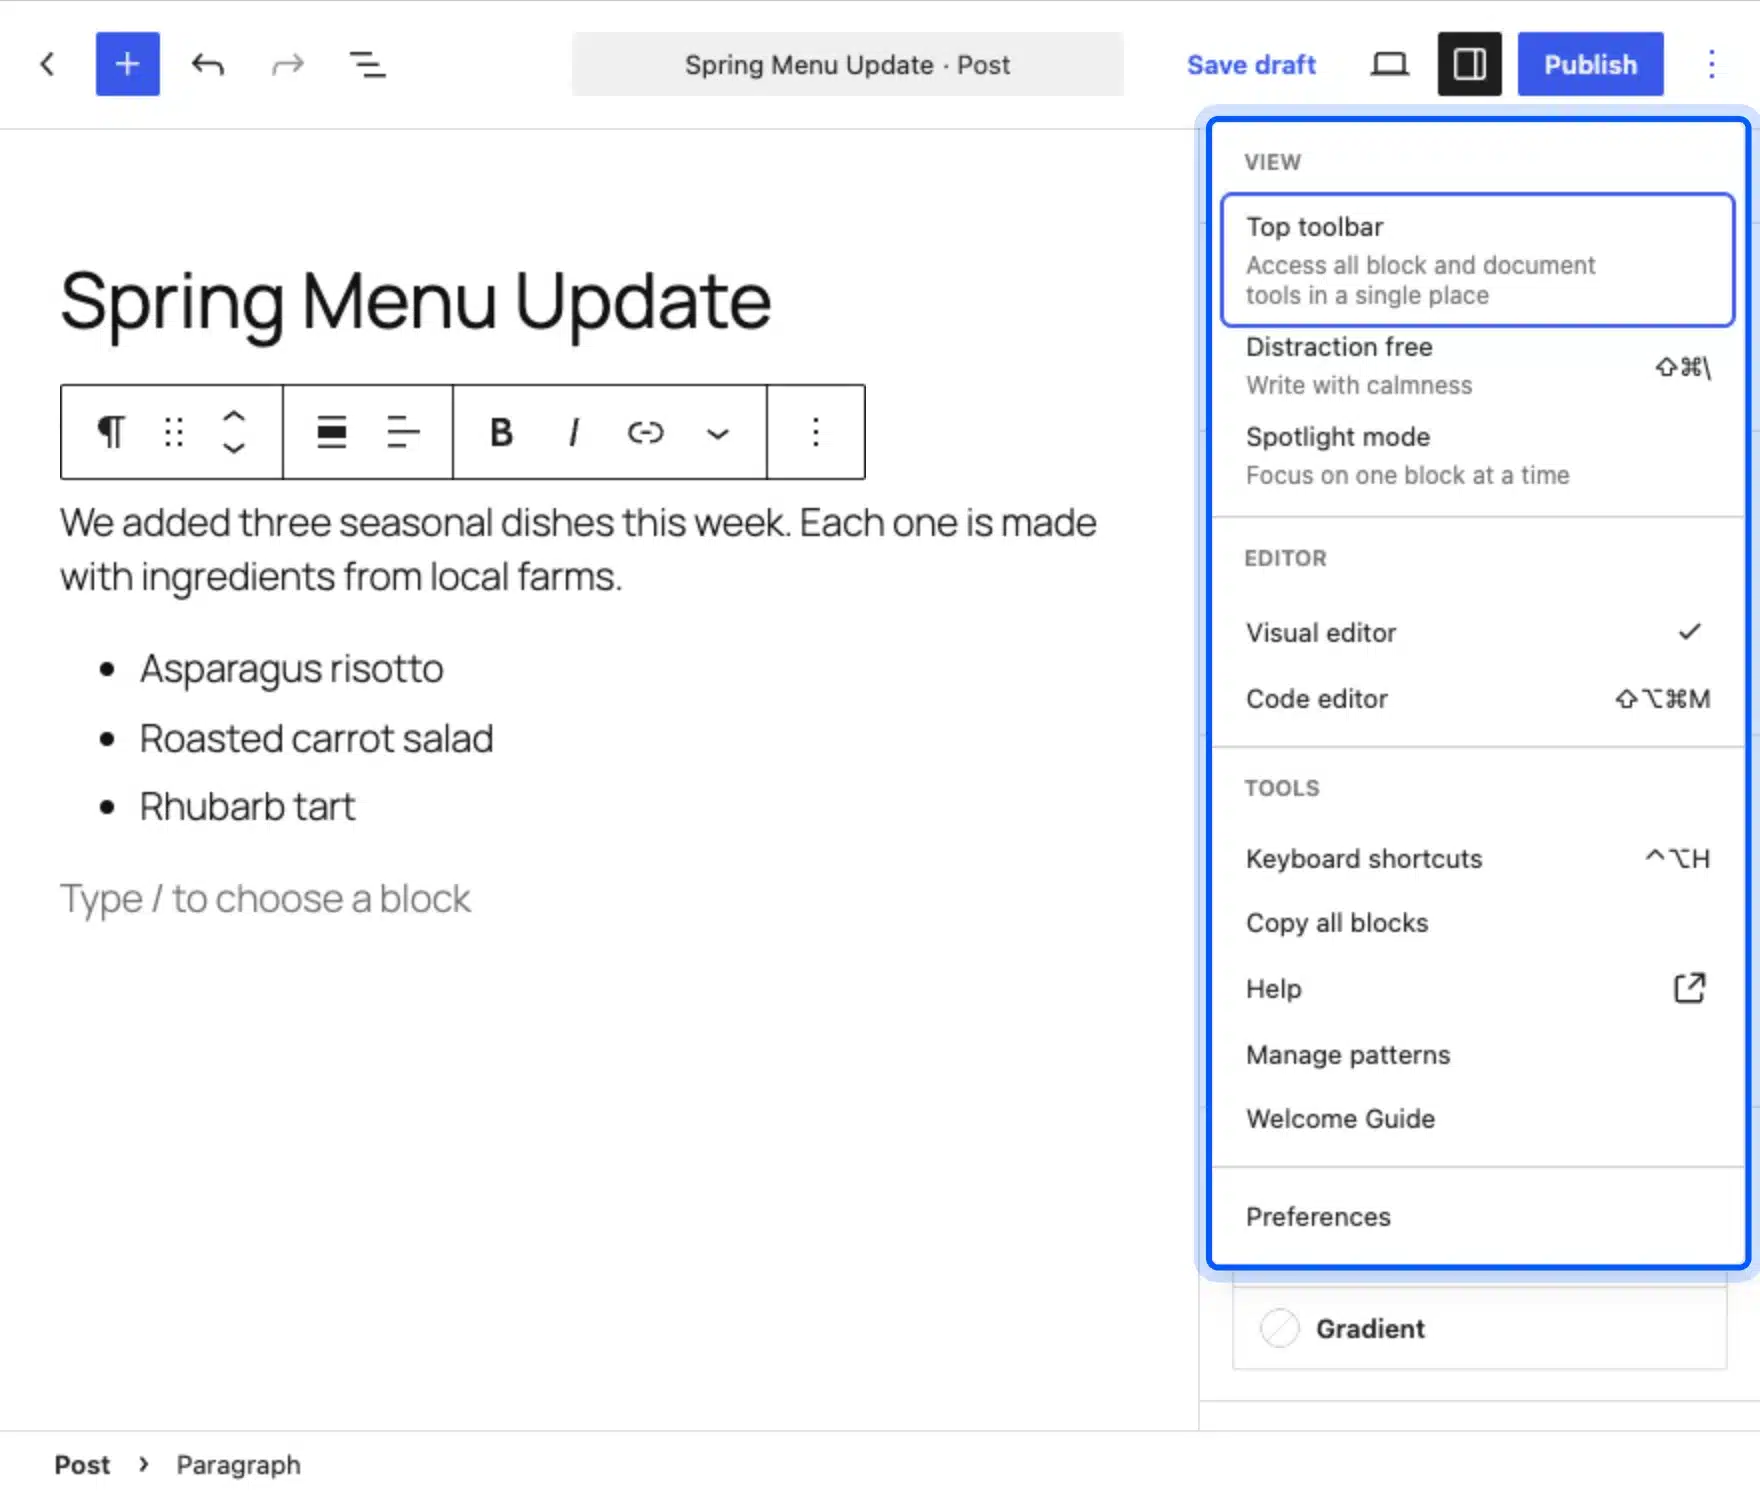This screenshot has width=1760, height=1496.
Task: Open the text alignment control
Action: tap(403, 432)
